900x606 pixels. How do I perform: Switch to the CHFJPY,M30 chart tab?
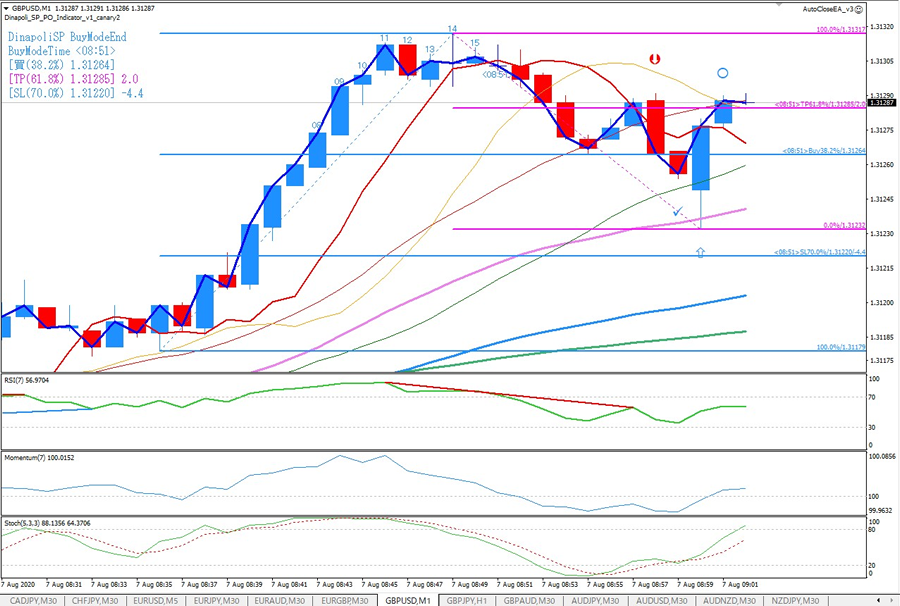pos(95,600)
